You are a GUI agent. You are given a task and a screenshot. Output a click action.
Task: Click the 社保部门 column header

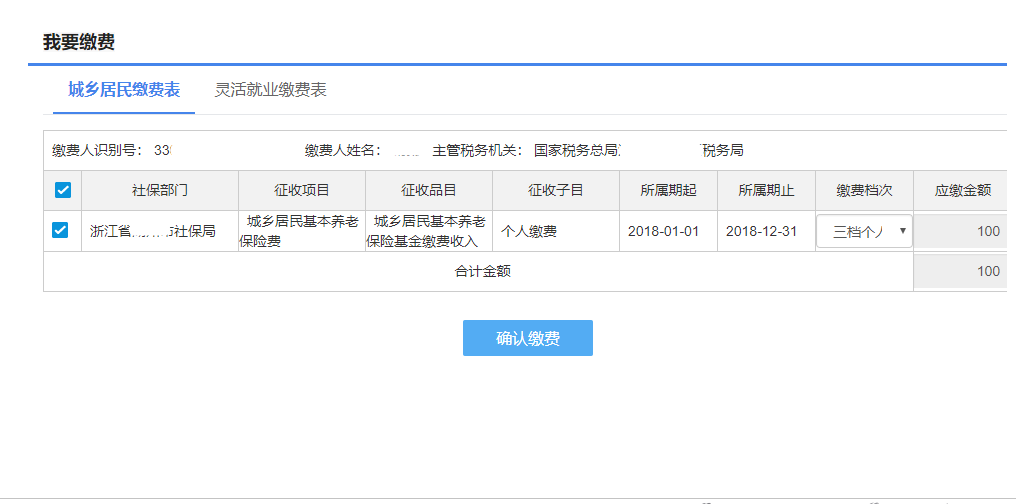tap(160, 190)
